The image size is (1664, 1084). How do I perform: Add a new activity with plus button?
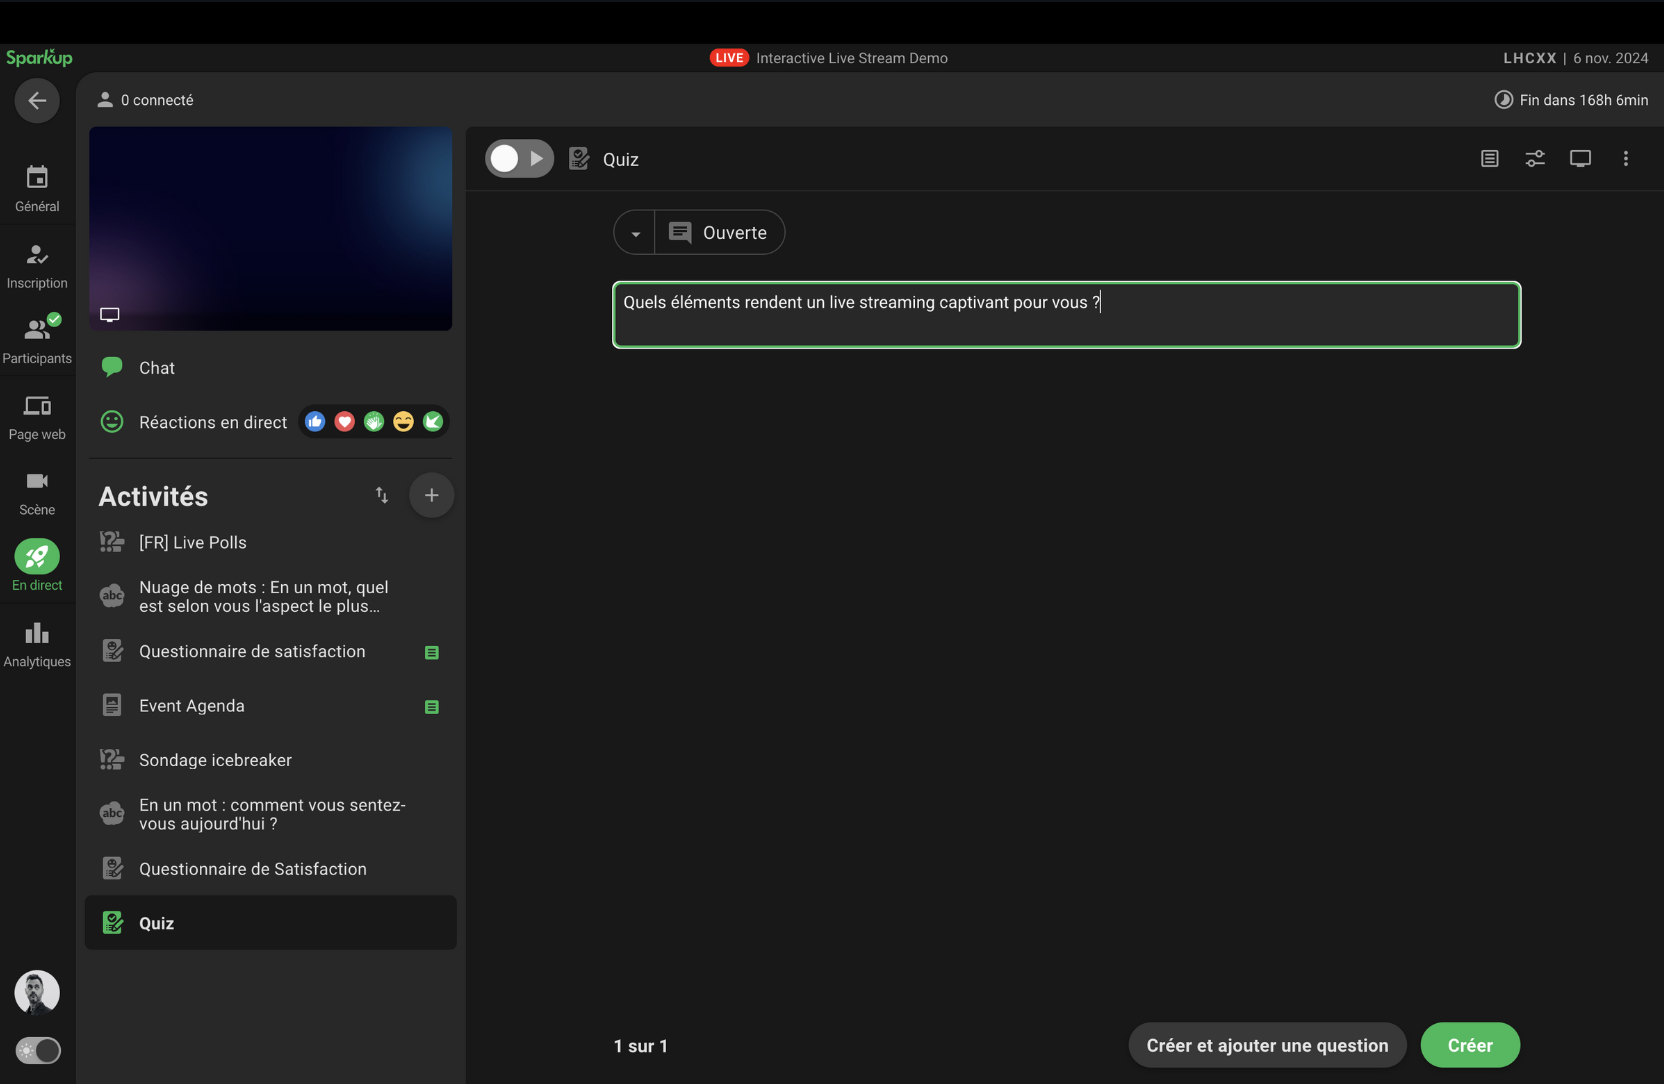(x=431, y=495)
